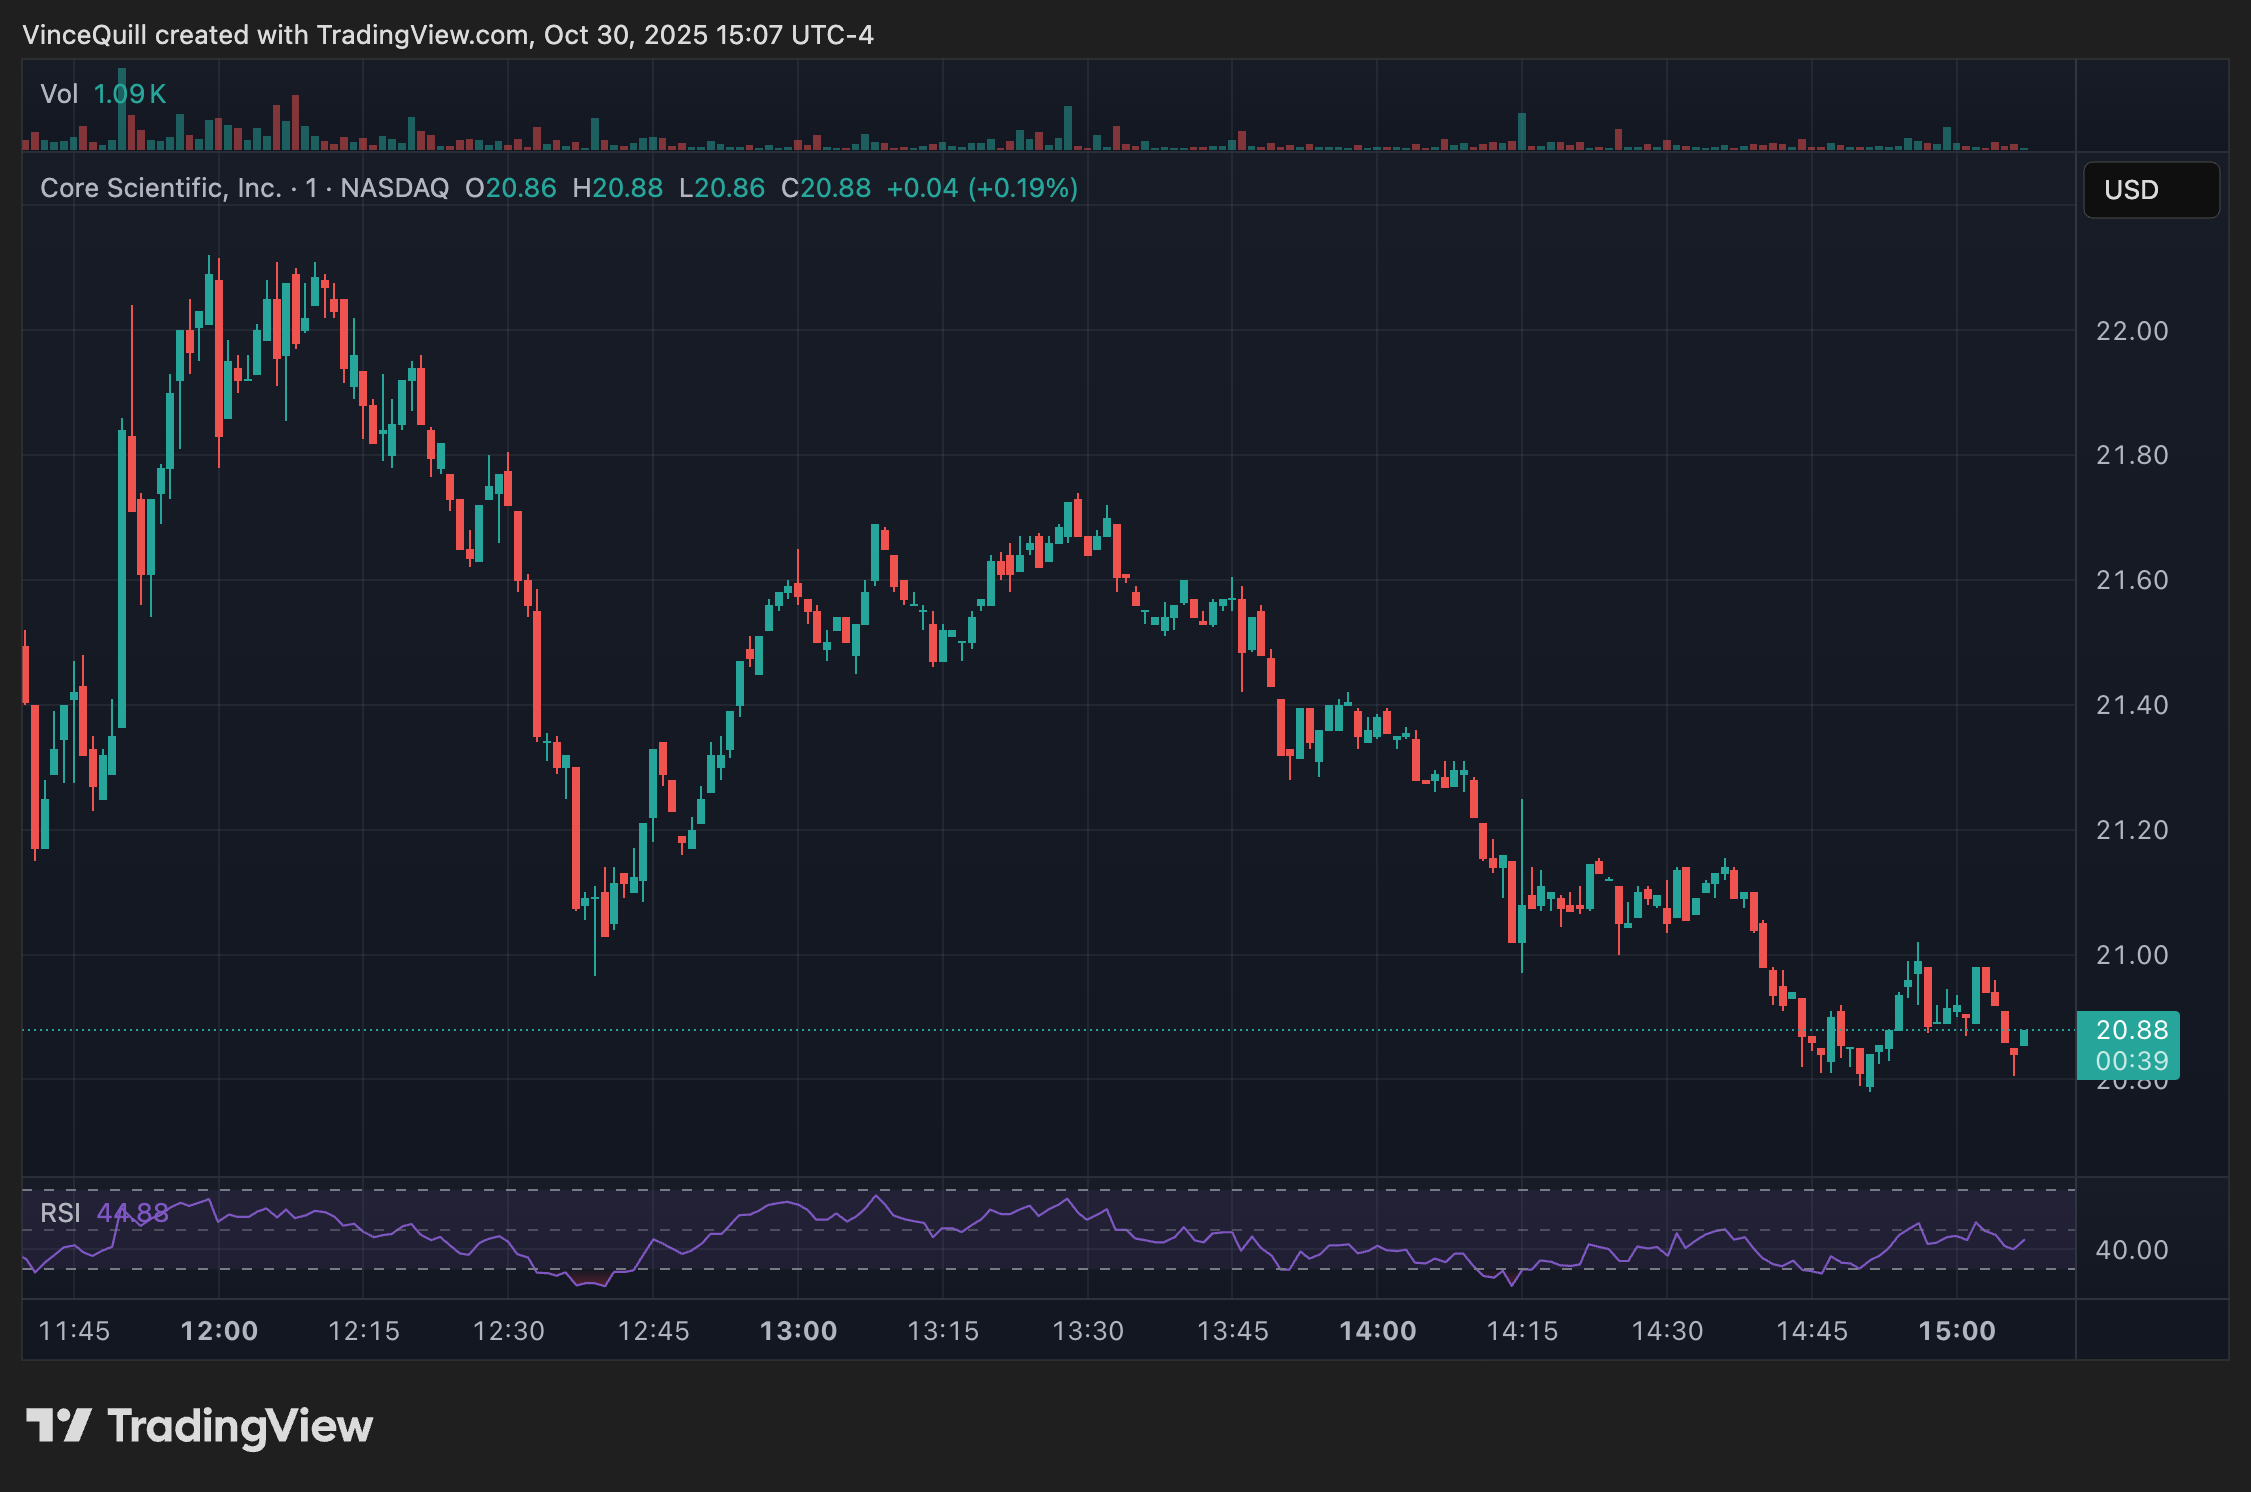This screenshot has height=1492, width=2251.
Task: Click the +0.04 (+0.19%) change value
Action: [981, 188]
